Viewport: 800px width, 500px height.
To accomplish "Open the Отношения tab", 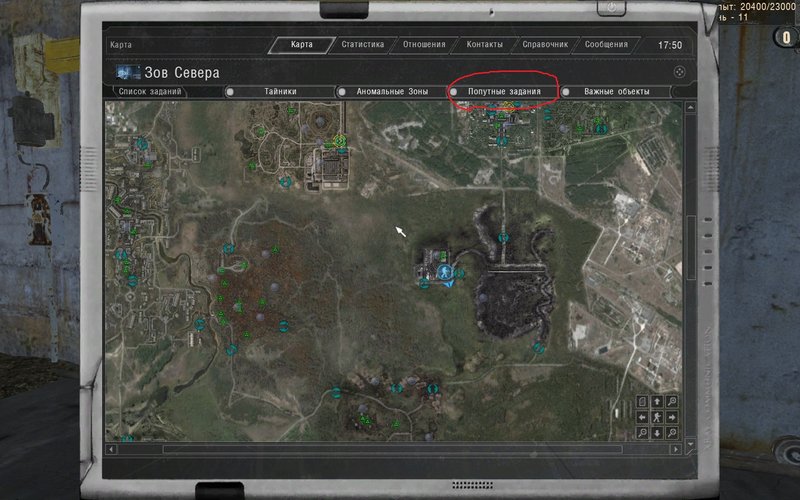I will (x=423, y=45).
